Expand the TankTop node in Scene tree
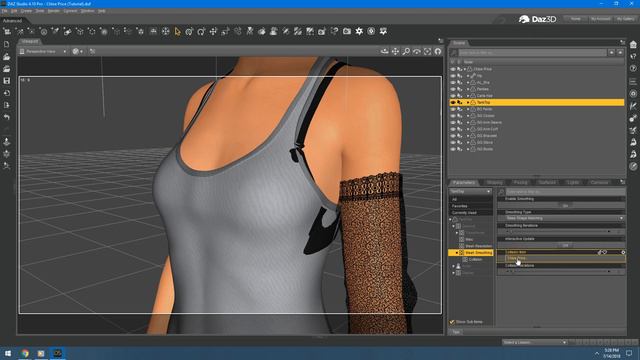Image resolution: width=640 pixels, height=360 pixels. [x=468, y=102]
